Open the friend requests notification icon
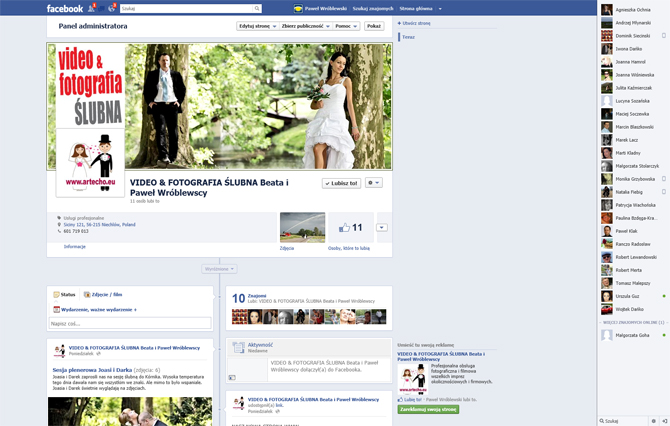 click(91, 8)
